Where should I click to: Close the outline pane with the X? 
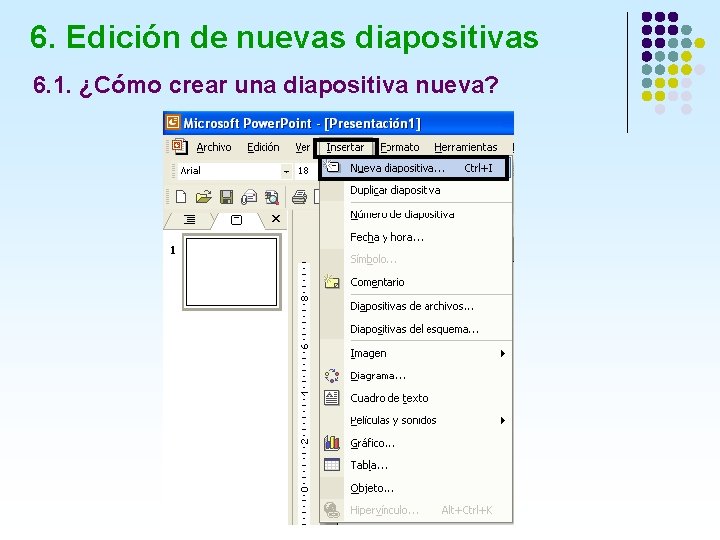[x=276, y=219]
